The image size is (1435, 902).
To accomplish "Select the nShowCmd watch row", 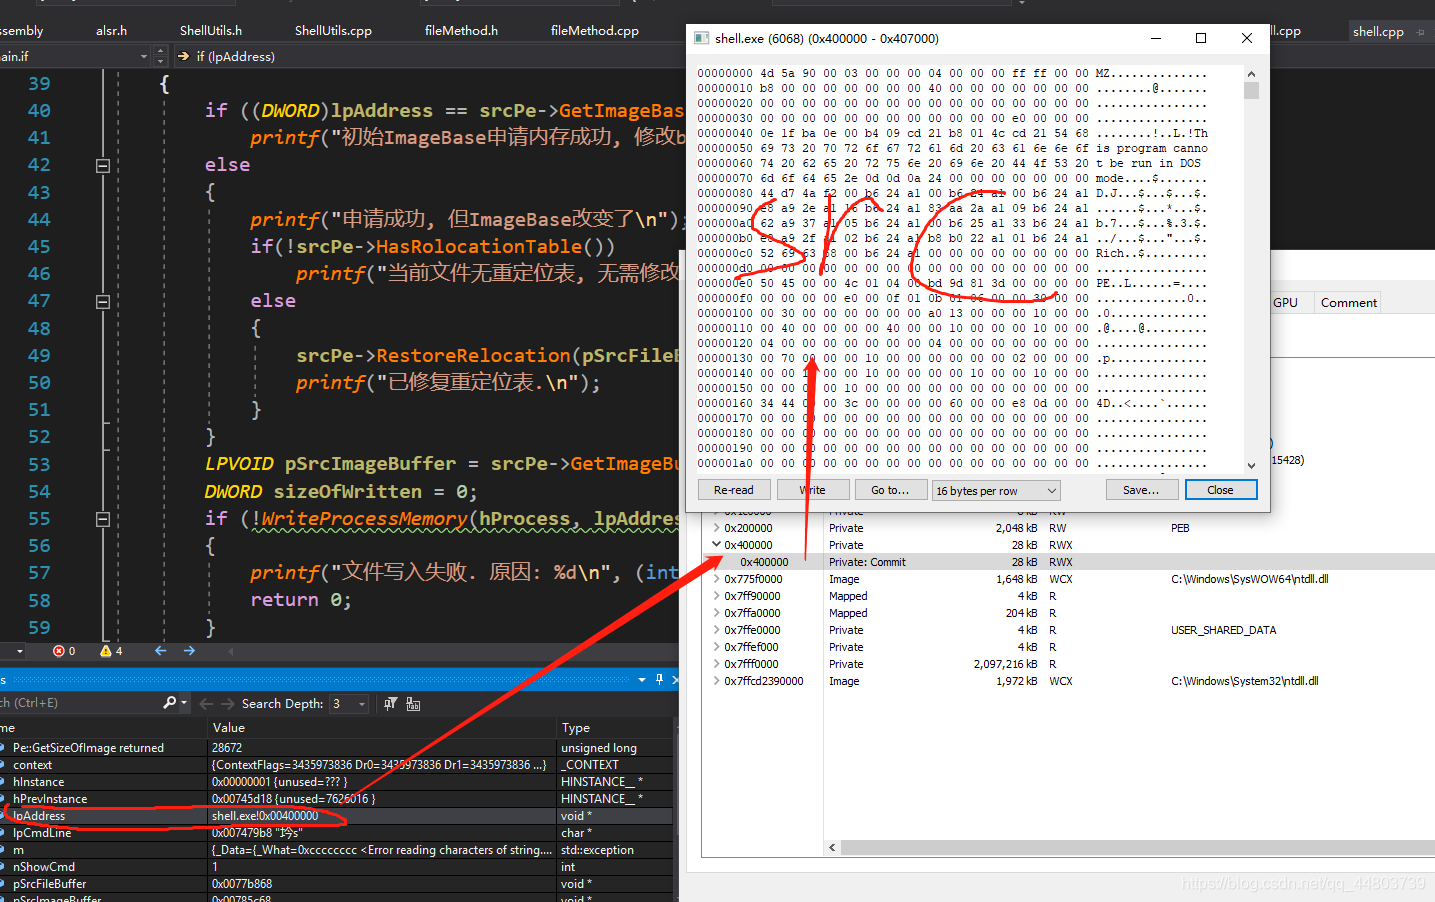I will coord(336,867).
